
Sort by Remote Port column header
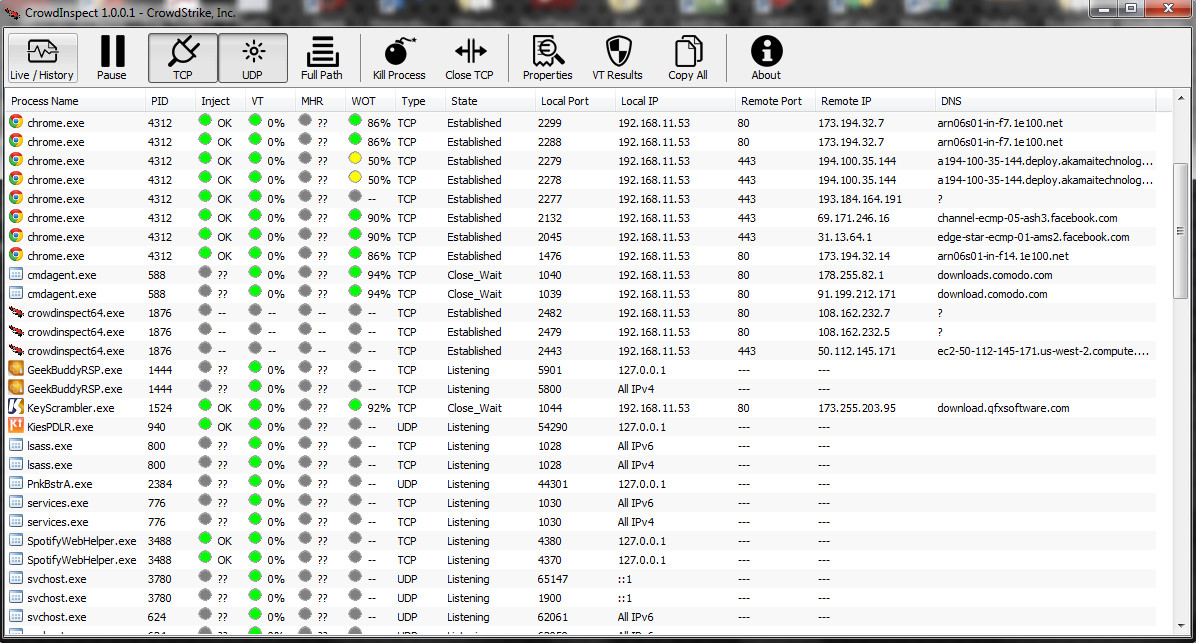pyautogui.click(x=775, y=101)
